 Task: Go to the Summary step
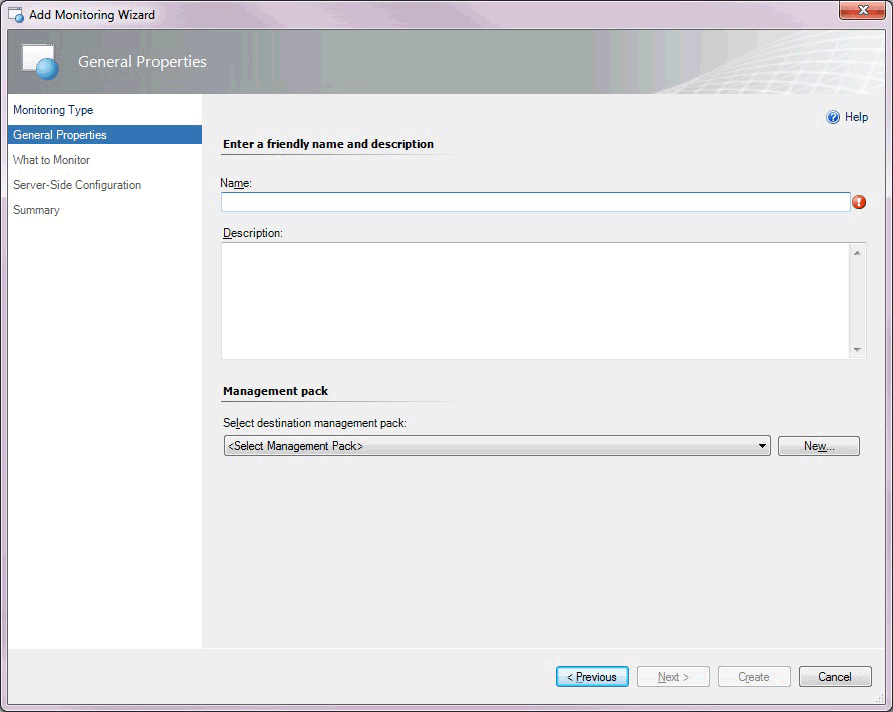tap(36, 210)
